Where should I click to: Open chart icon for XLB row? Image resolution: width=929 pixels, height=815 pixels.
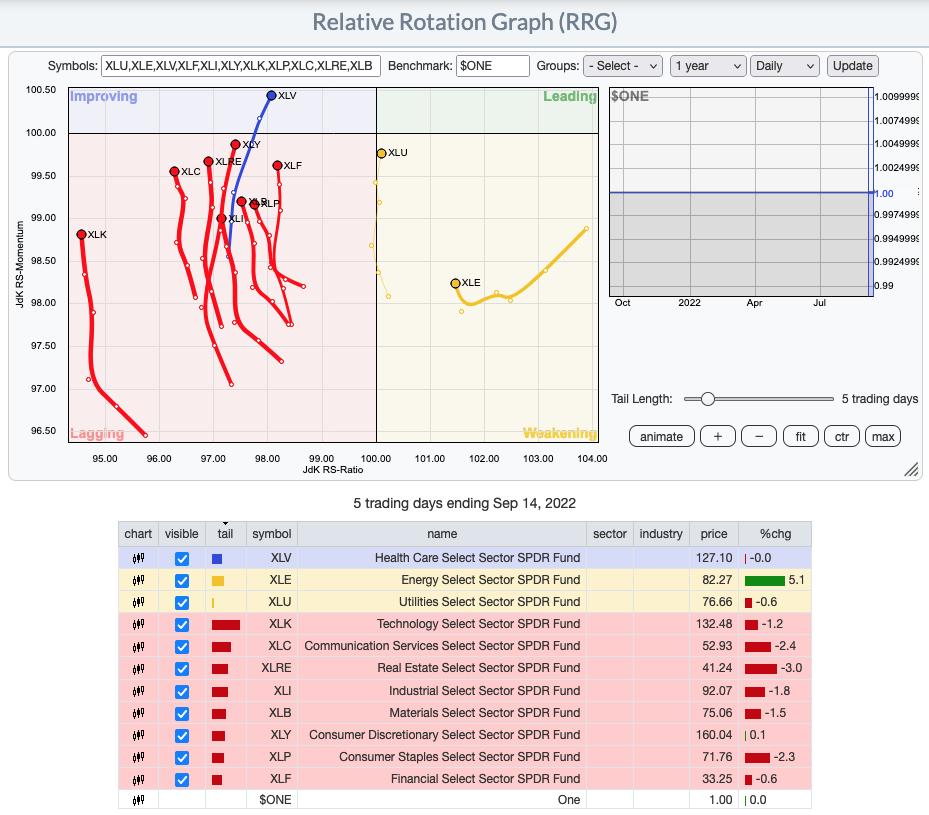coord(138,713)
